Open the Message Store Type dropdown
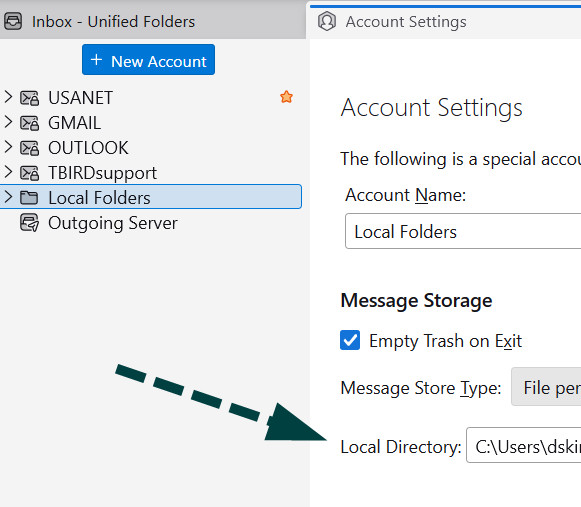Image resolution: width=581 pixels, height=507 pixels. click(546, 387)
